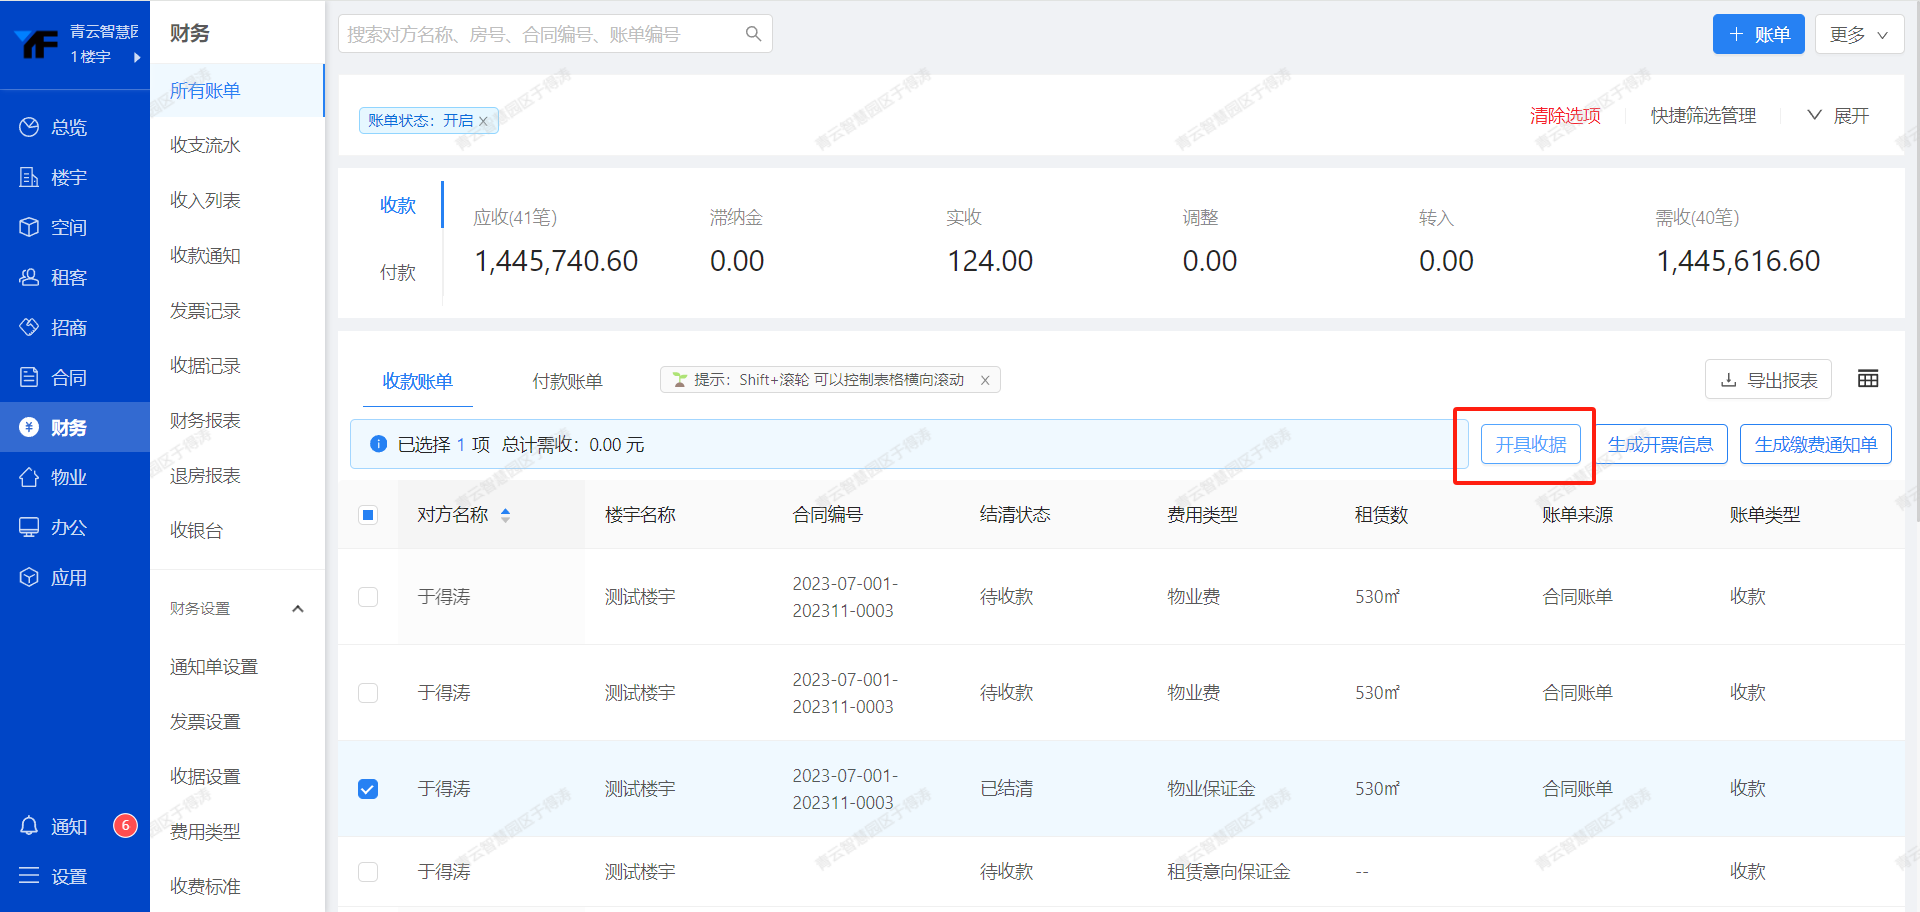This screenshot has height=912, width=1920.
Task: Remove the 账单状态: 开启 filter tag
Action: [484, 121]
